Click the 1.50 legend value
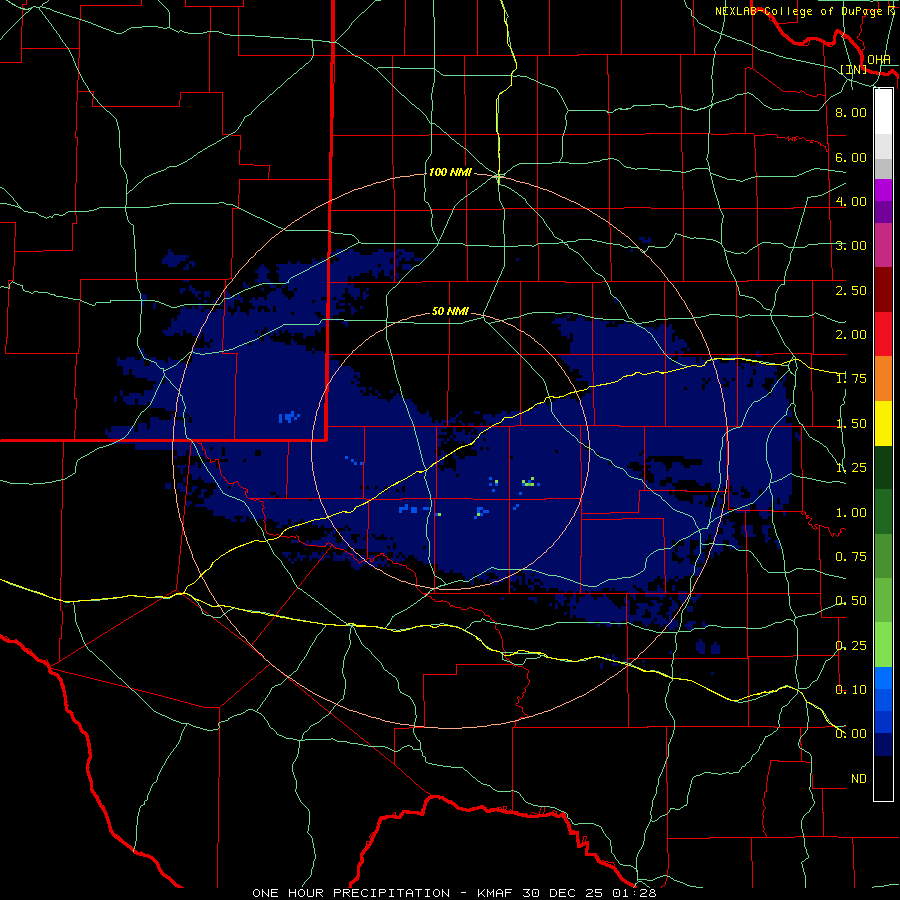Image resolution: width=900 pixels, height=900 pixels. coord(851,424)
